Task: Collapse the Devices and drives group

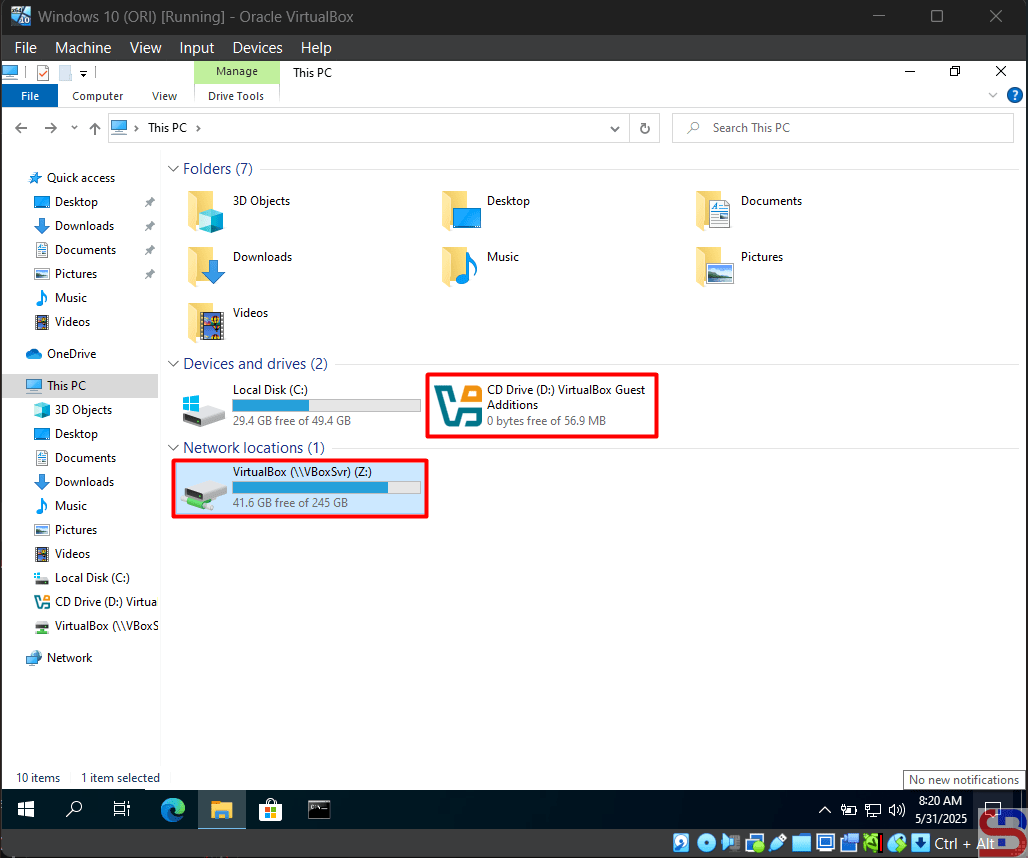Action: pos(173,364)
